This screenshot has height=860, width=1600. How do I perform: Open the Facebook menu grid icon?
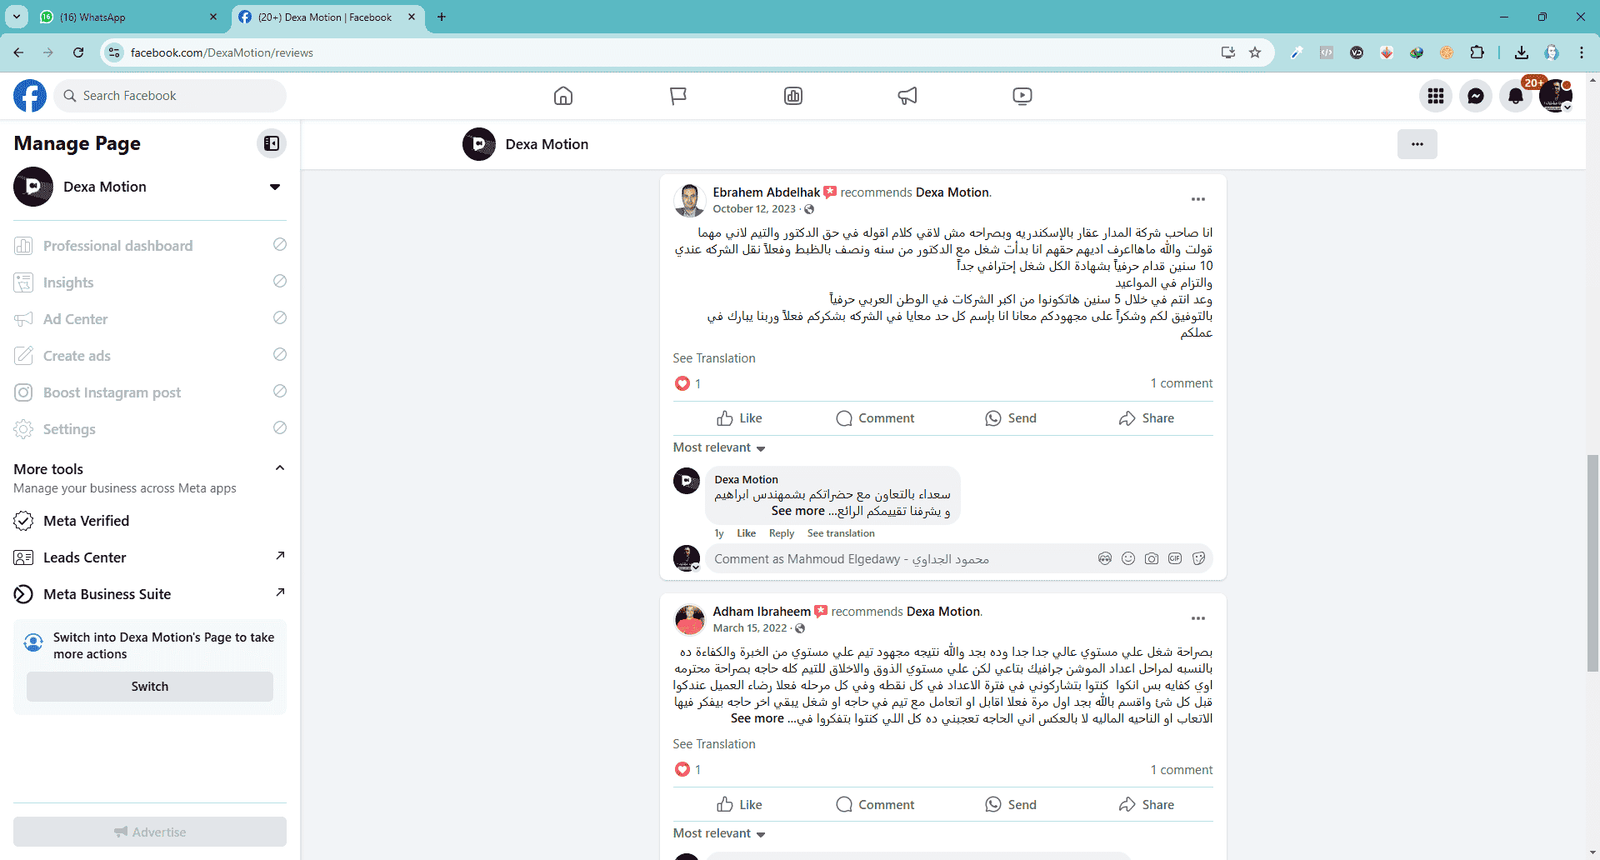[x=1436, y=96]
